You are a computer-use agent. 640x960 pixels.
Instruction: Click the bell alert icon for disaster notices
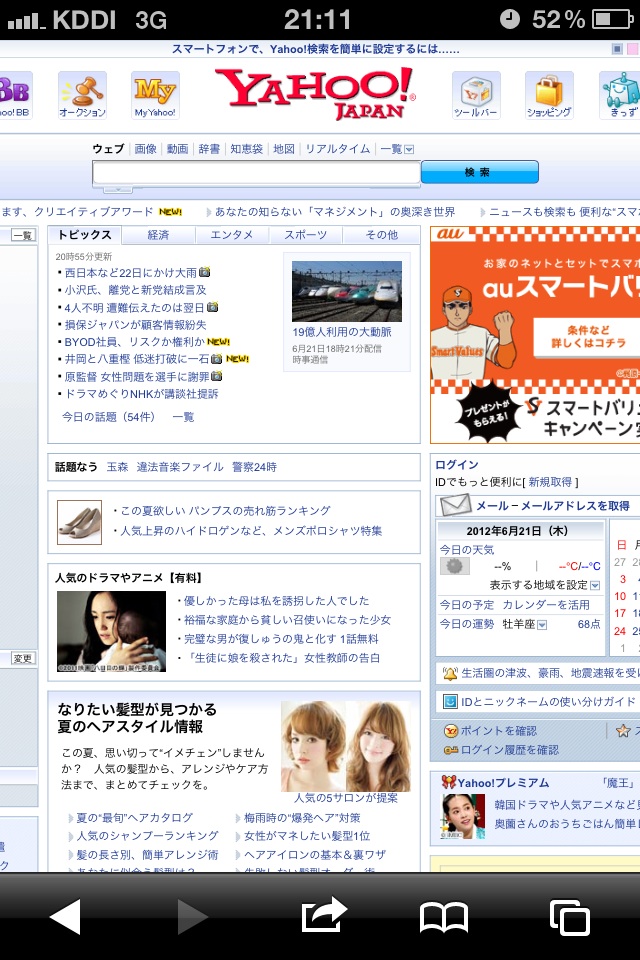(450, 673)
